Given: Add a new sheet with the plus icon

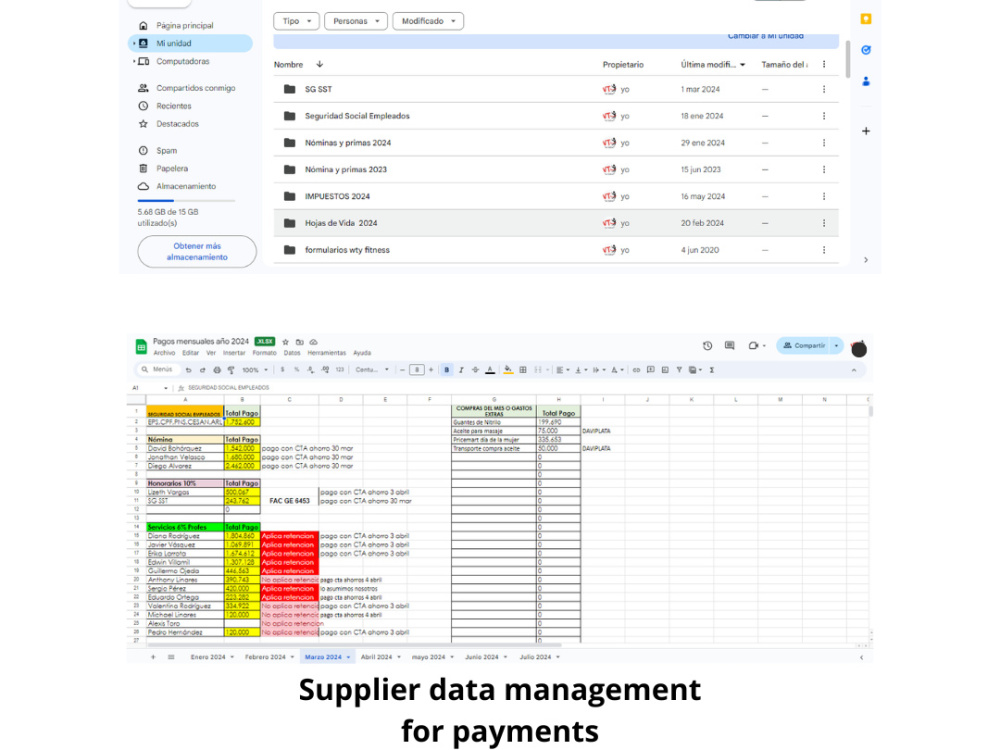Looking at the screenshot, I should tap(153, 657).
